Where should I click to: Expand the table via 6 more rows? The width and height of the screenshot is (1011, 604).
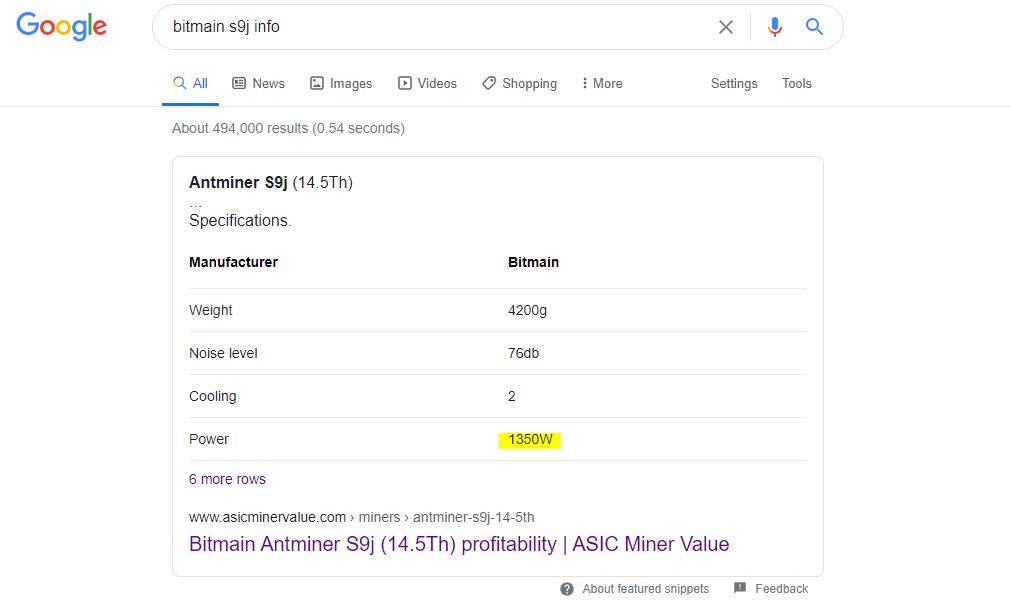(227, 479)
